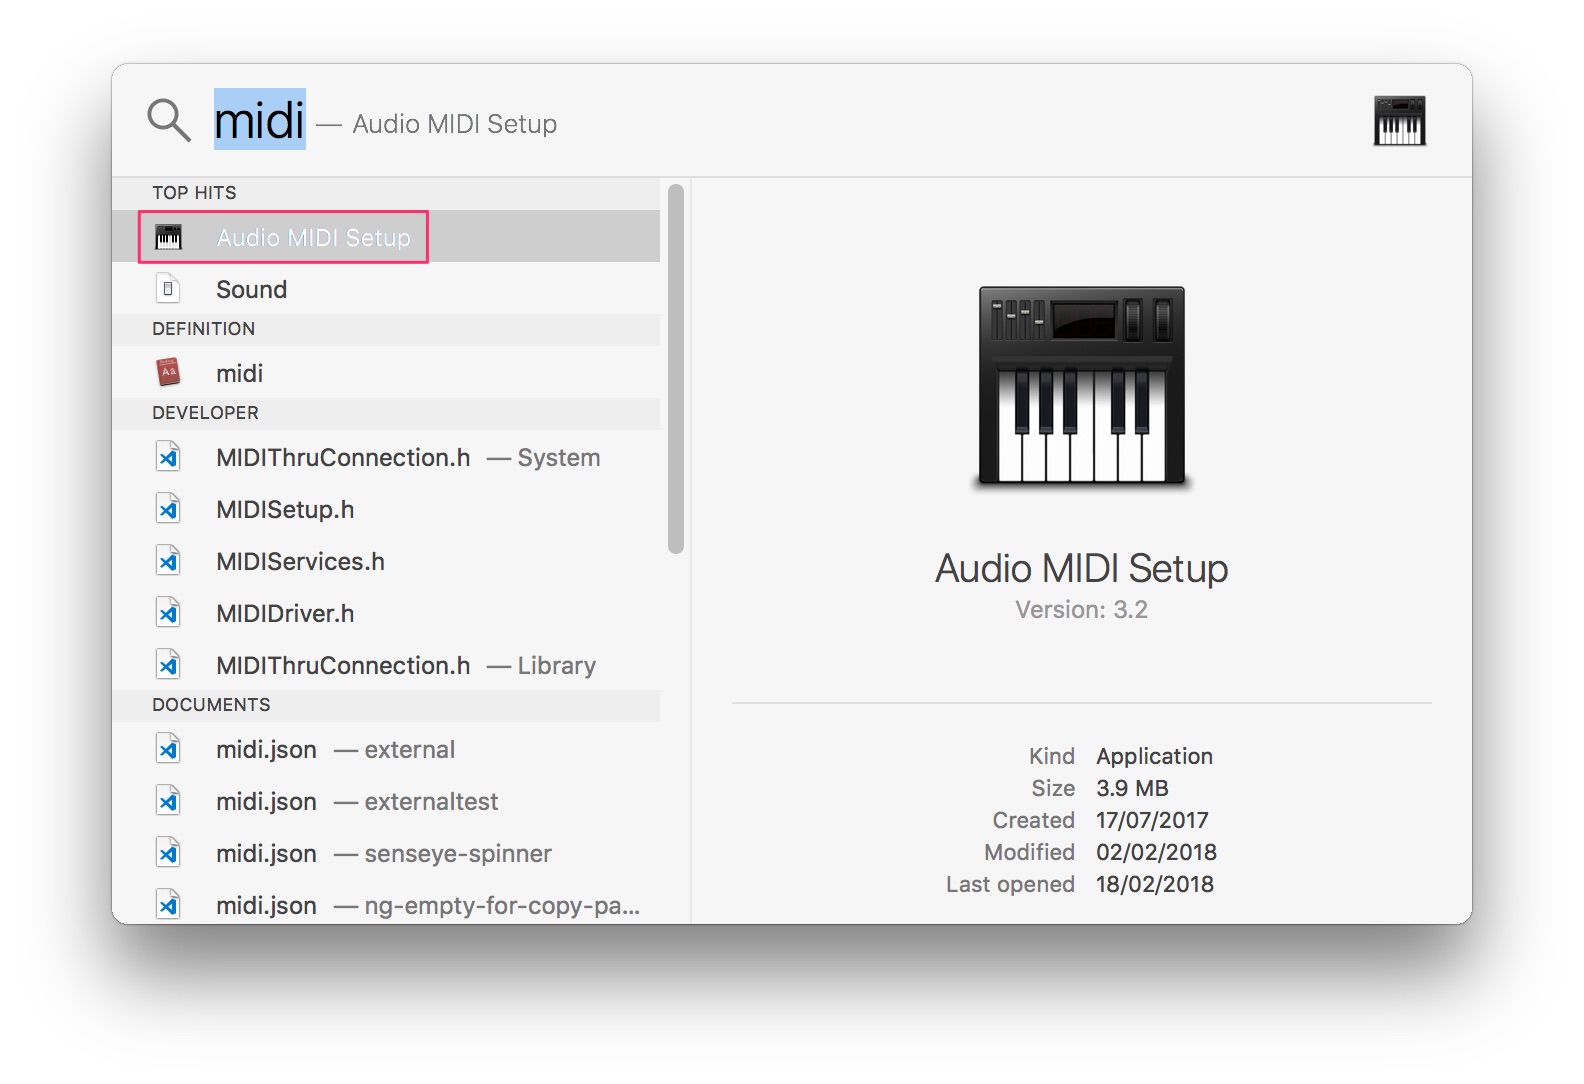The image size is (1584, 1084).
Task: Click the large Audio MIDI Setup preview icon
Action: point(1082,387)
